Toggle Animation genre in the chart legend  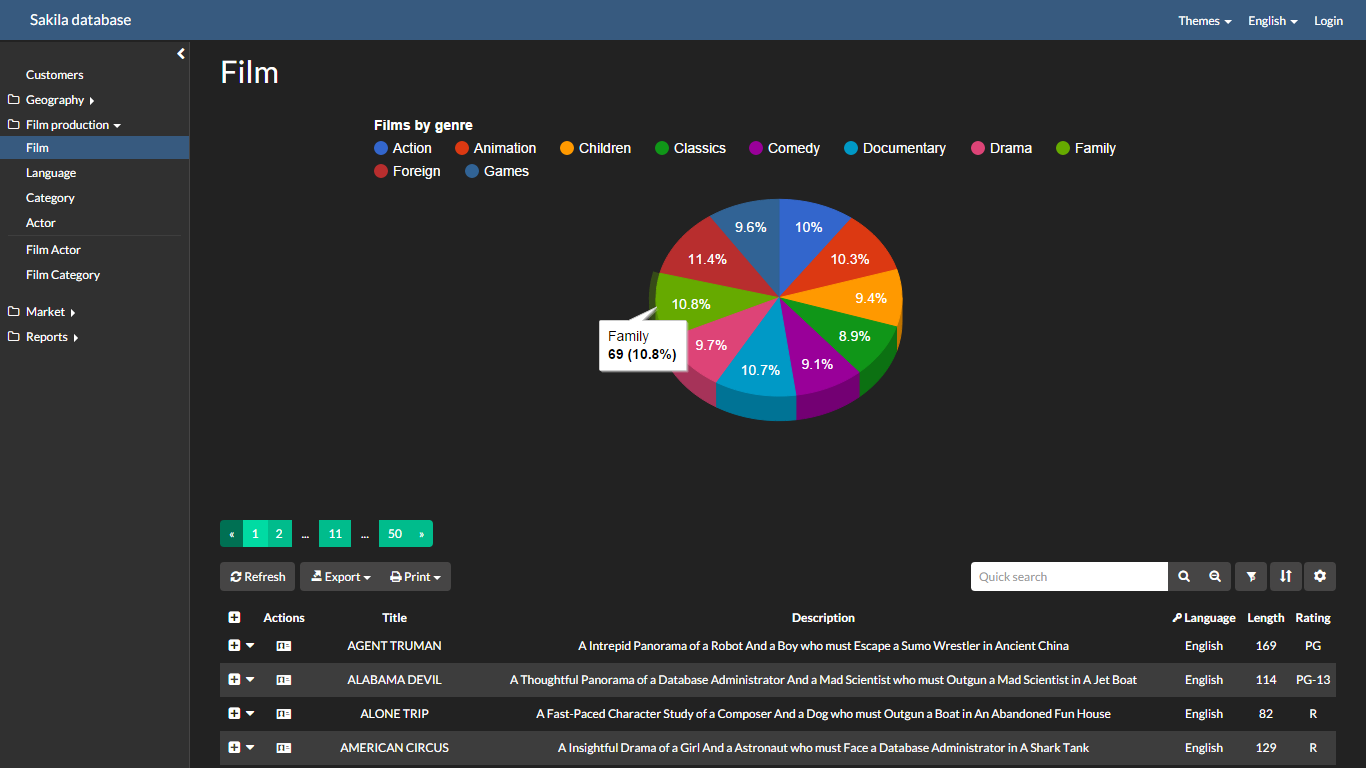click(x=495, y=148)
